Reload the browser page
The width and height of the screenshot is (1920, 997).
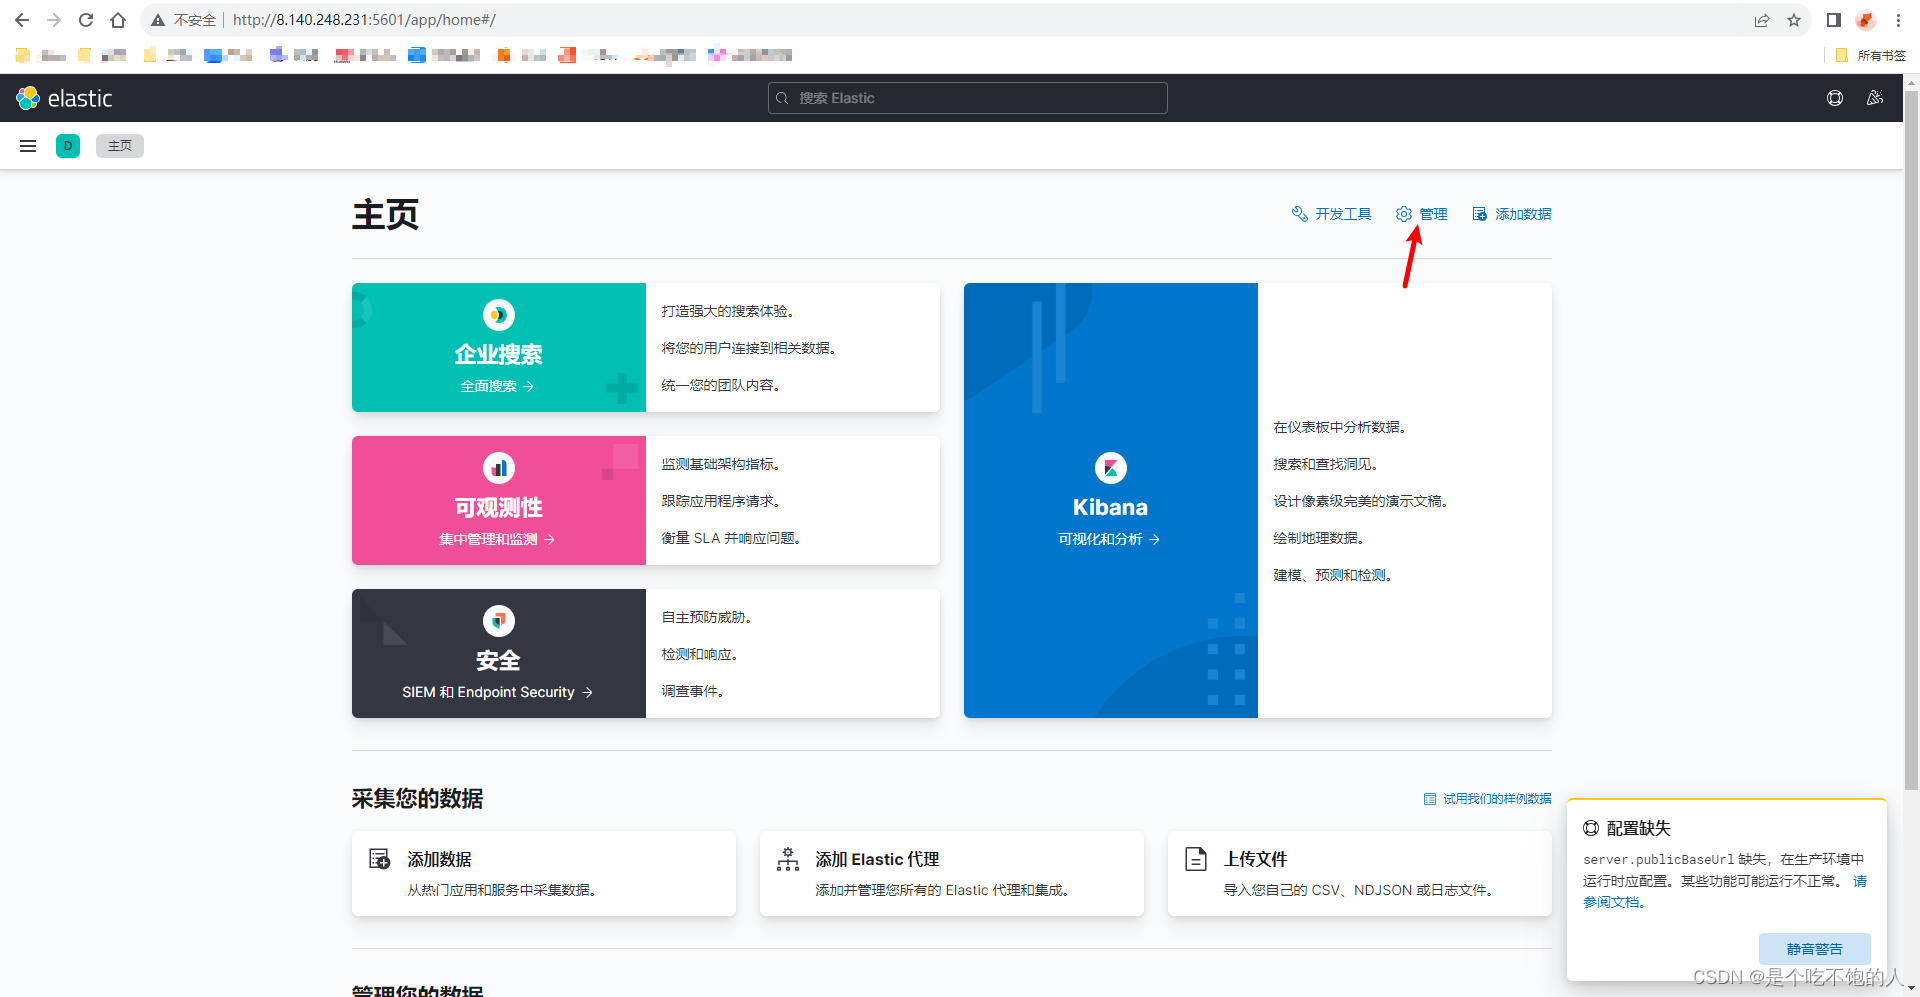tap(86, 20)
